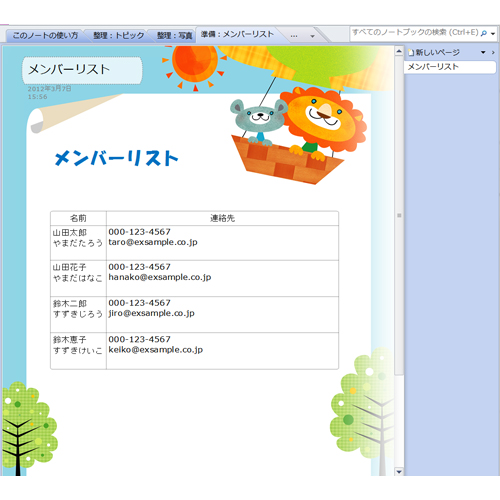Click the vertical scrollbar thumb
The height and width of the screenshot is (500, 500).
pos(399,215)
